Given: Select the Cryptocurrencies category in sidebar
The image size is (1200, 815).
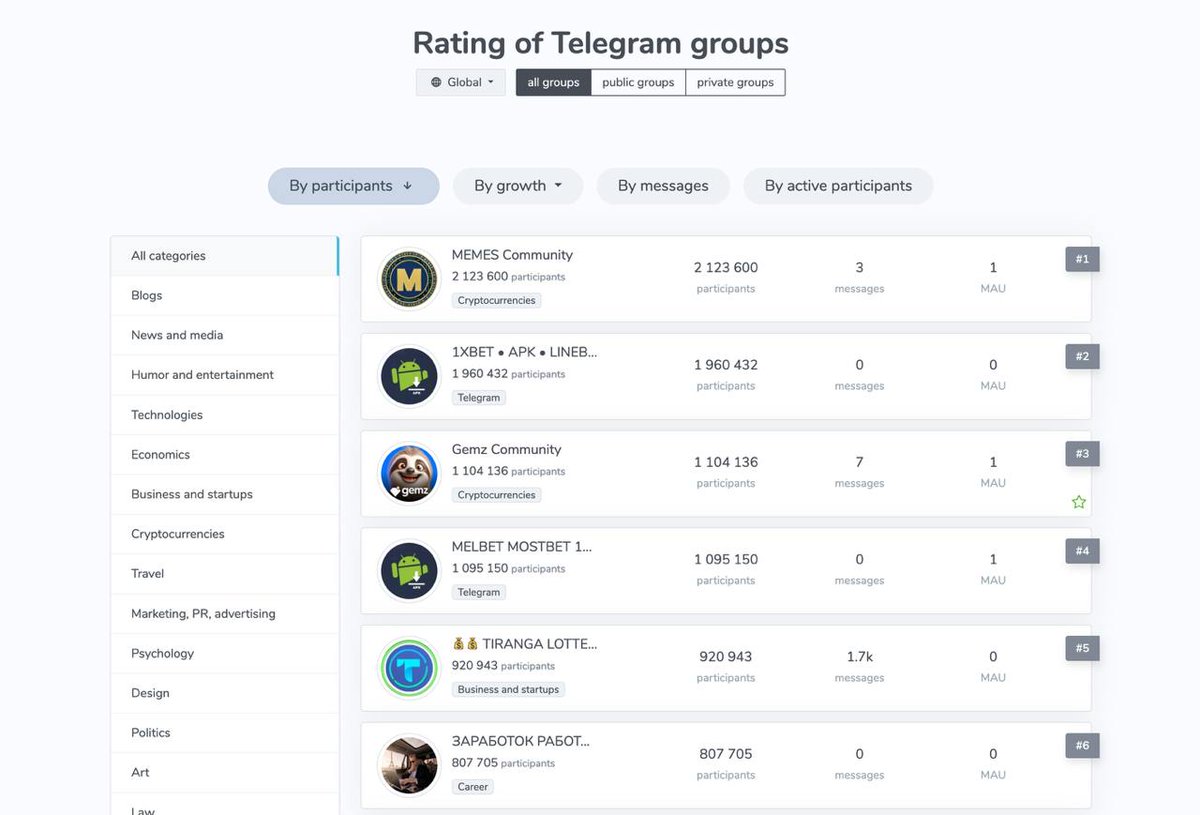Looking at the screenshot, I should 178,534.
